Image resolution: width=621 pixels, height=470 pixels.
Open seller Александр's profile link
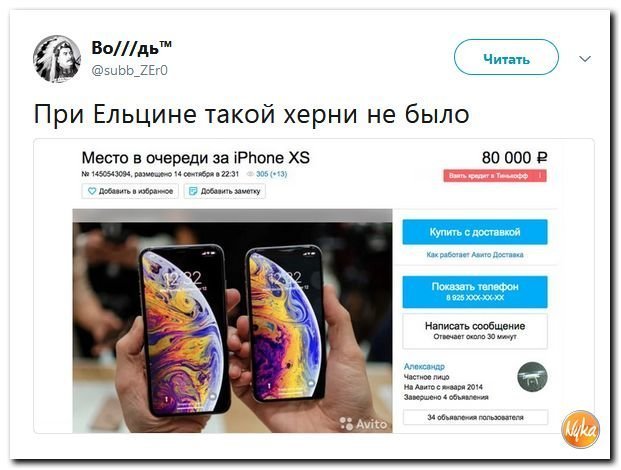424,366
